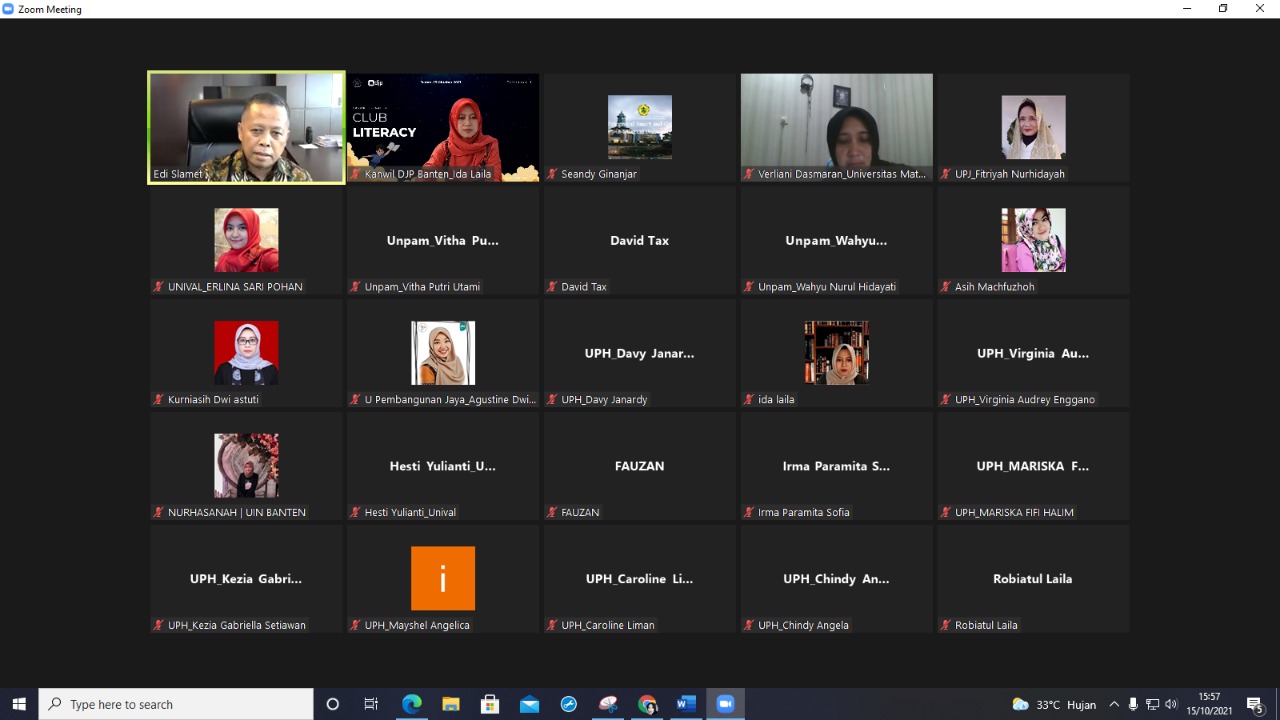The width and height of the screenshot is (1280, 720).
Task: Click the weather widget showing 33°C Hujan
Action: [1054, 704]
